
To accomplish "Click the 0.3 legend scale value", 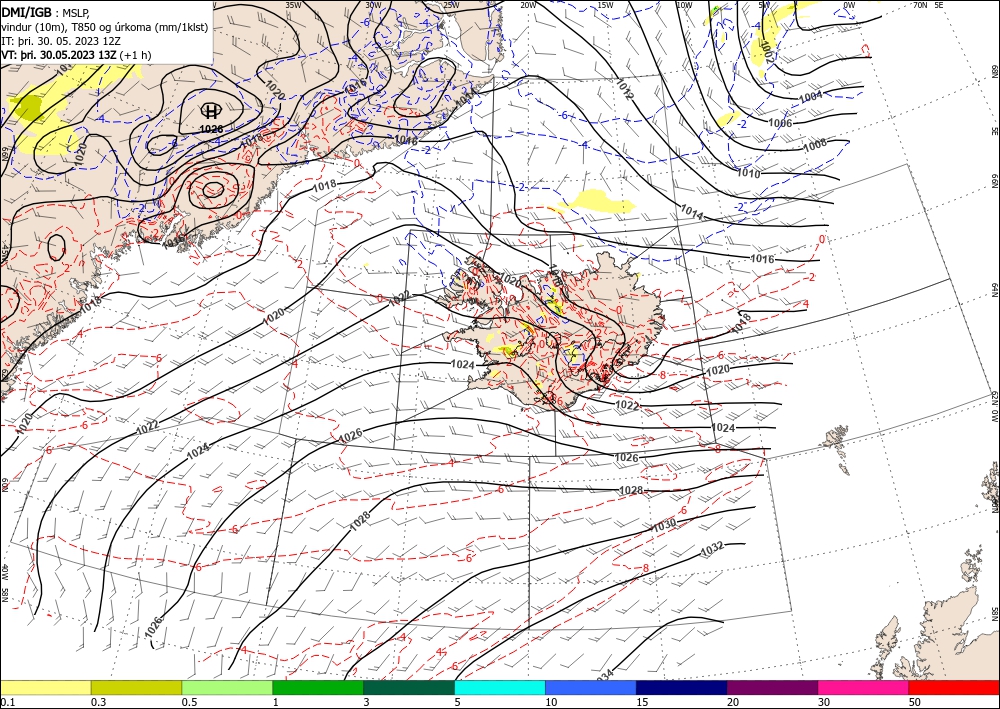I will pos(98,702).
